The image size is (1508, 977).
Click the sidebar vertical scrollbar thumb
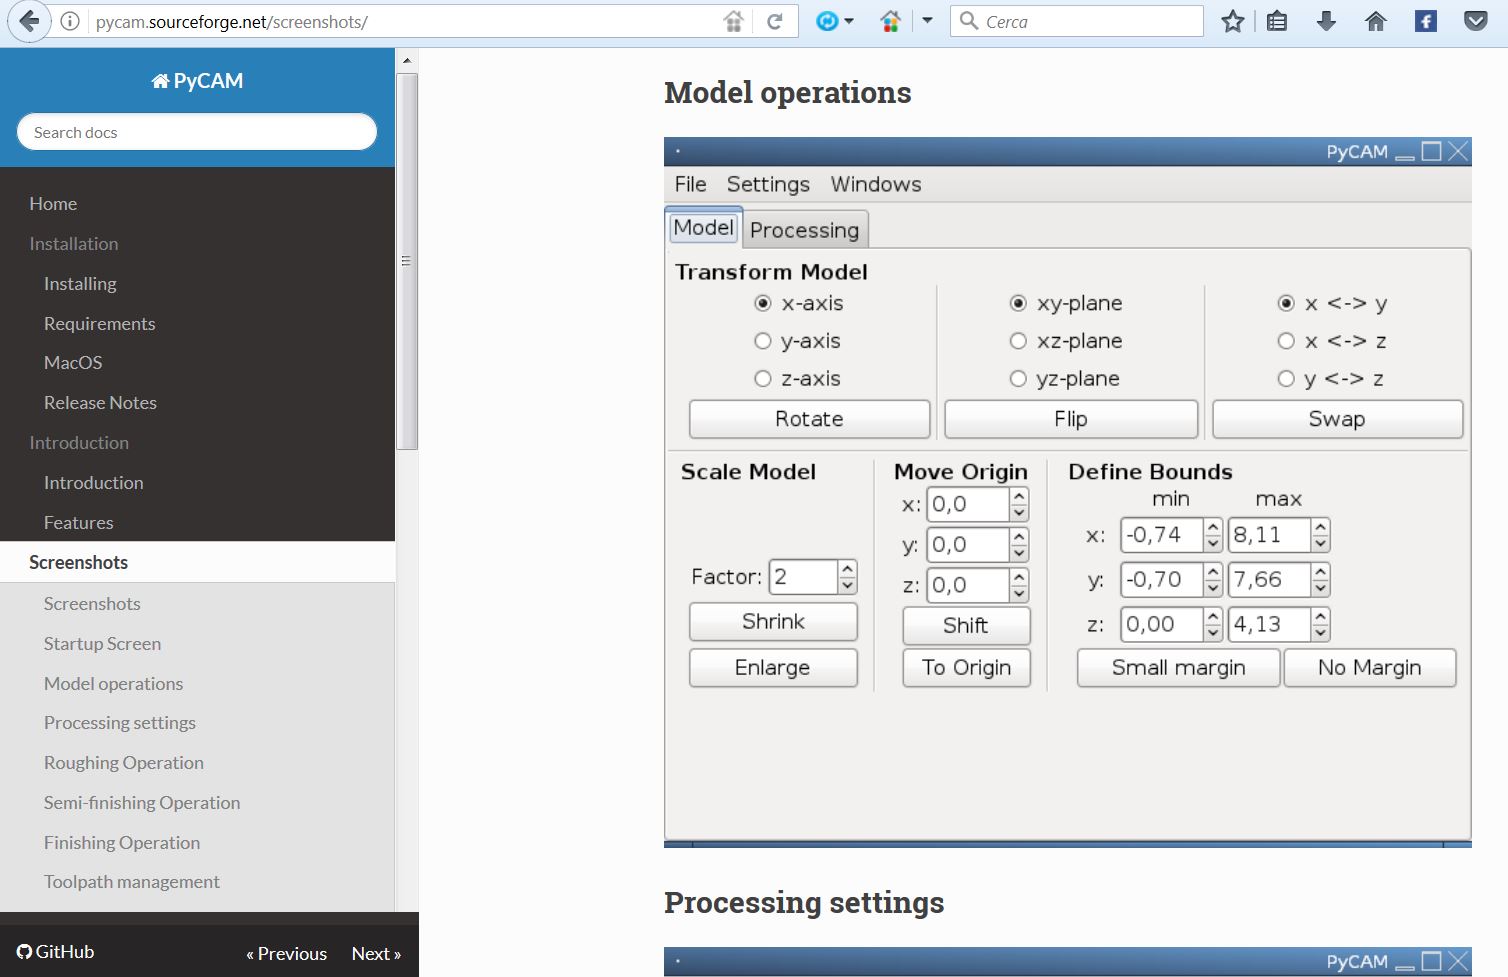pyautogui.click(x=407, y=261)
